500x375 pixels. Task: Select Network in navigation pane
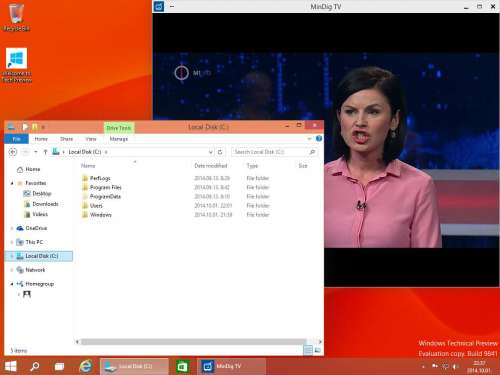[x=31, y=270]
